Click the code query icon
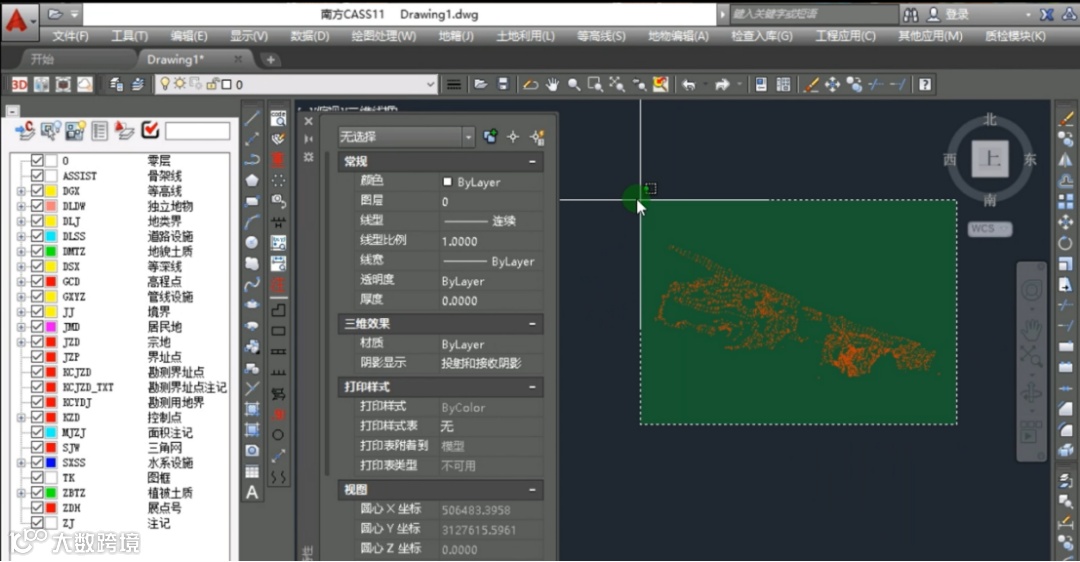This screenshot has width=1080, height=562. (x=278, y=118)
